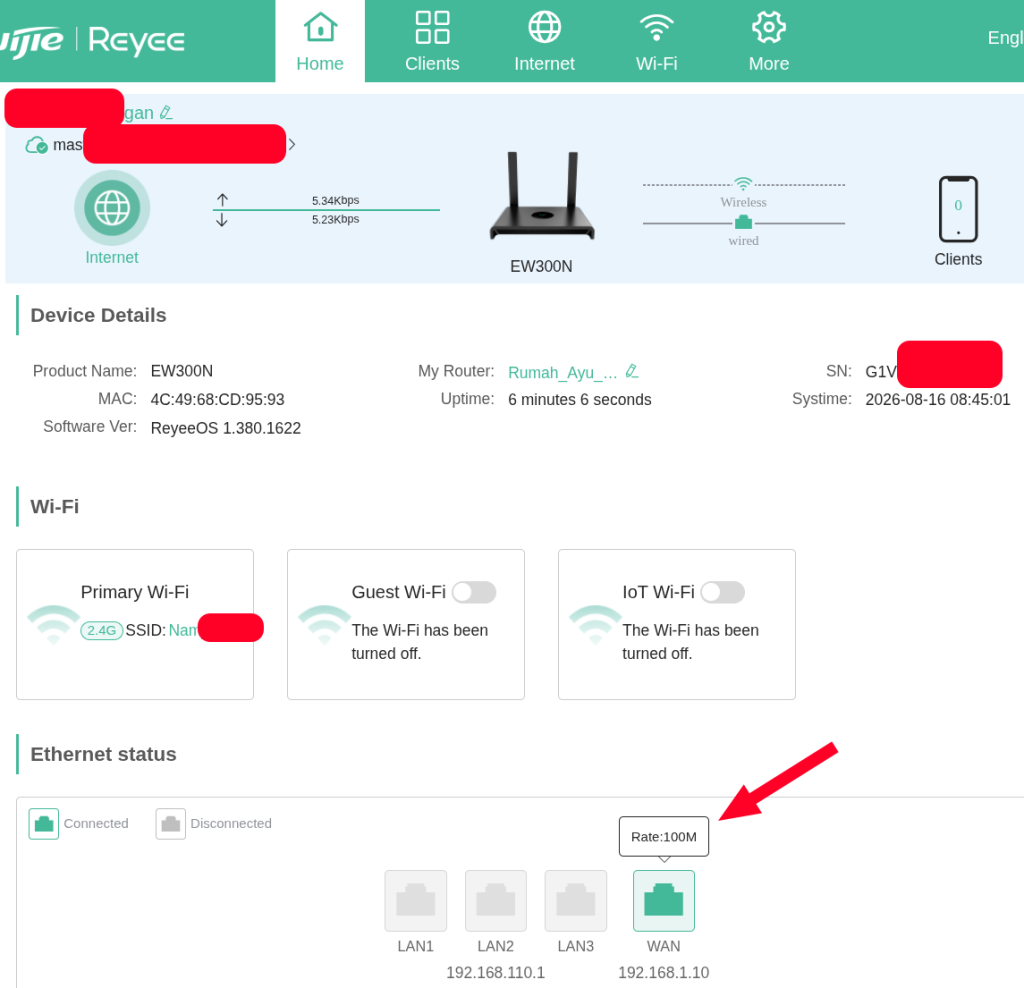The width and height of the screenshot is (1024, 988).
Task: Click the Connected legend icon
Action: tap(44, 823)
